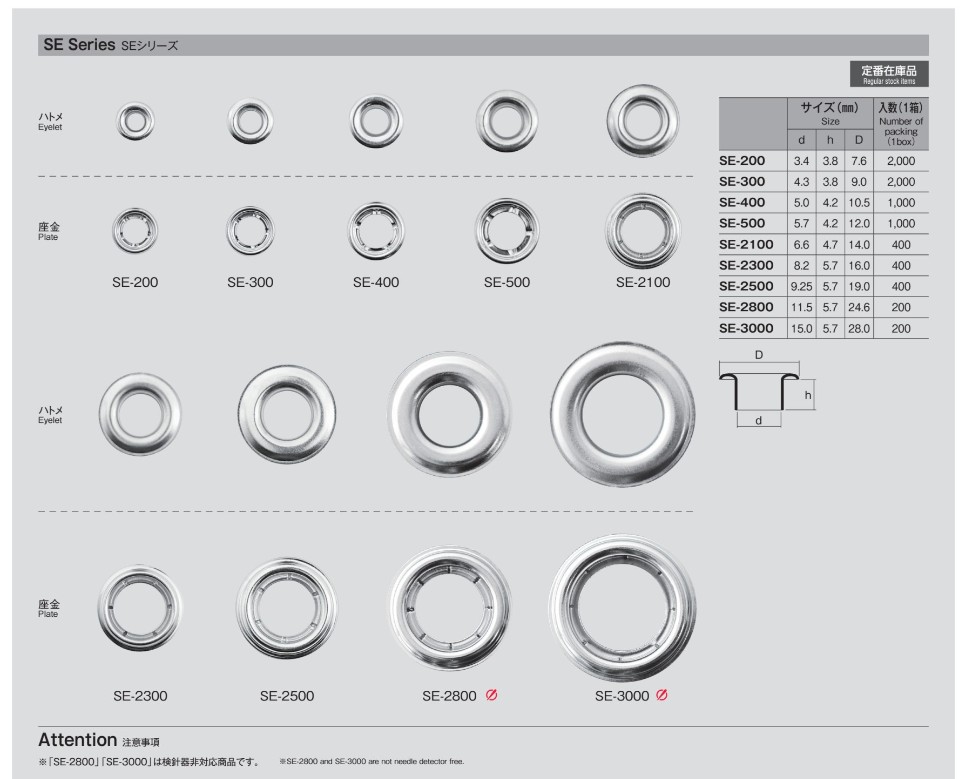The height and width of the screenshot is (779, 967).
Task: Click the SE-2300 eyelet image
Action: click(x=140, y=411)
